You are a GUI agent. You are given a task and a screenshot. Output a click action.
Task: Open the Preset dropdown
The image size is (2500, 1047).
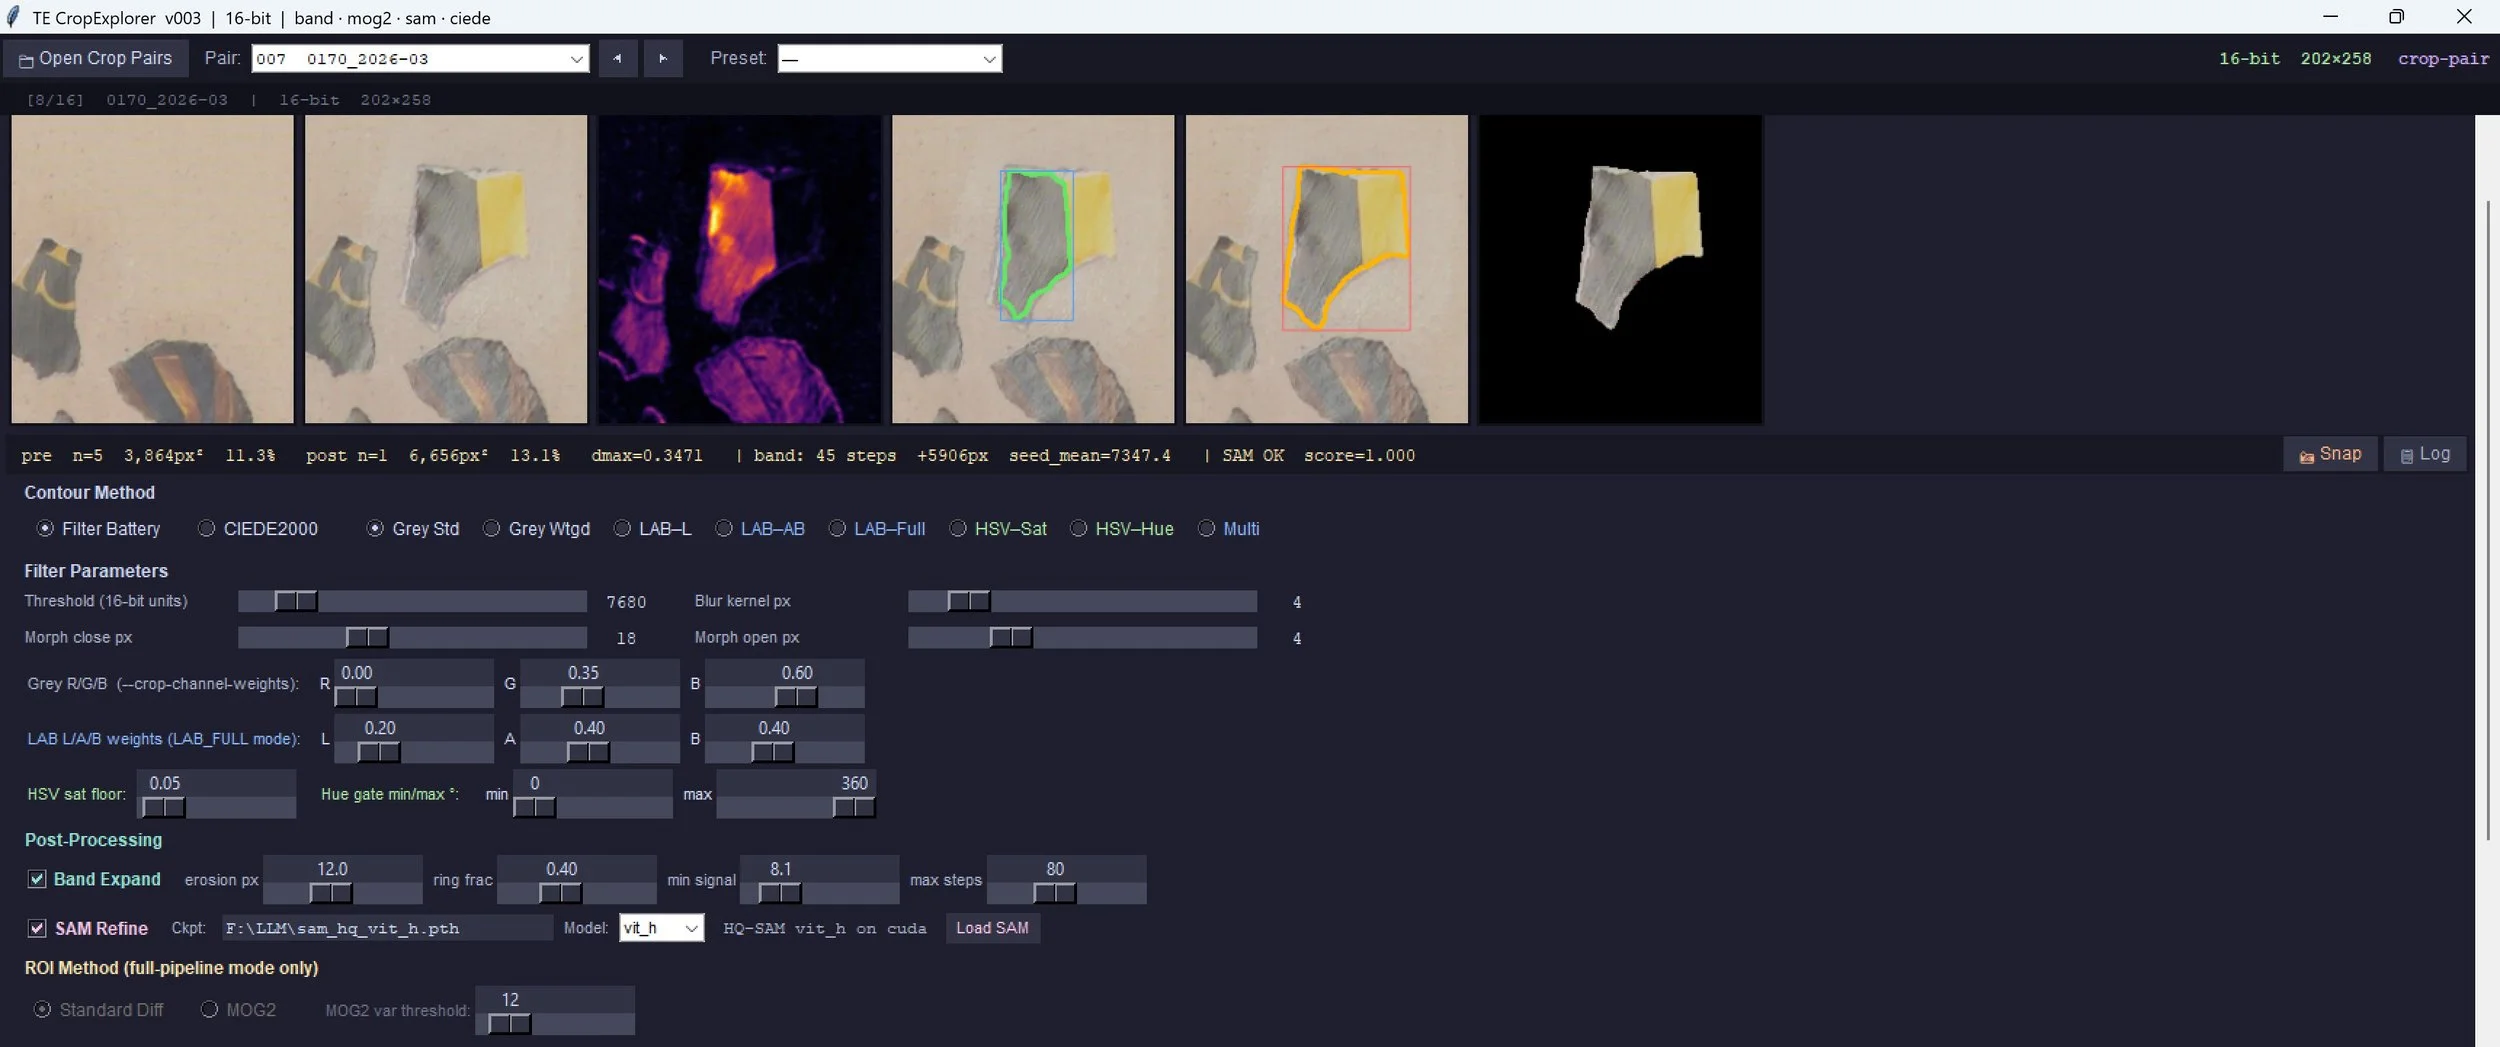[889, 58]
